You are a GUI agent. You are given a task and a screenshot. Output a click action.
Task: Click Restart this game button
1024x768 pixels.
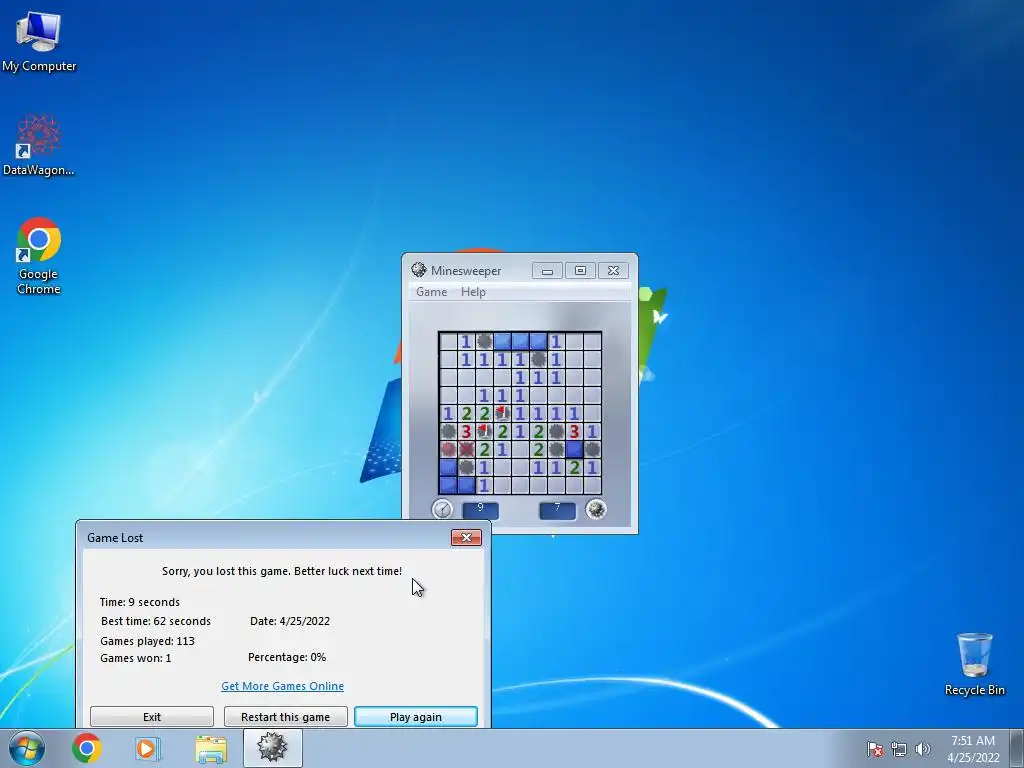[x=285, y=716]
